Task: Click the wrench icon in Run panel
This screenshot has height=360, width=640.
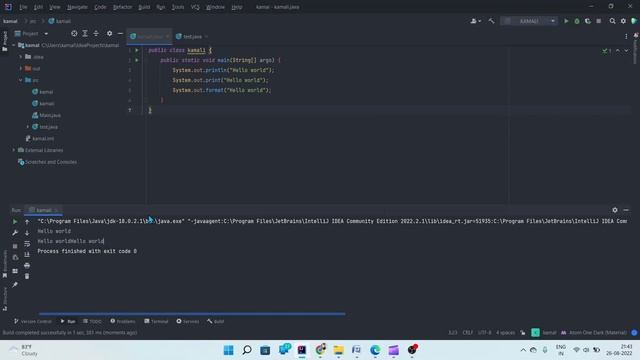Action: click(x=15, y=232)
